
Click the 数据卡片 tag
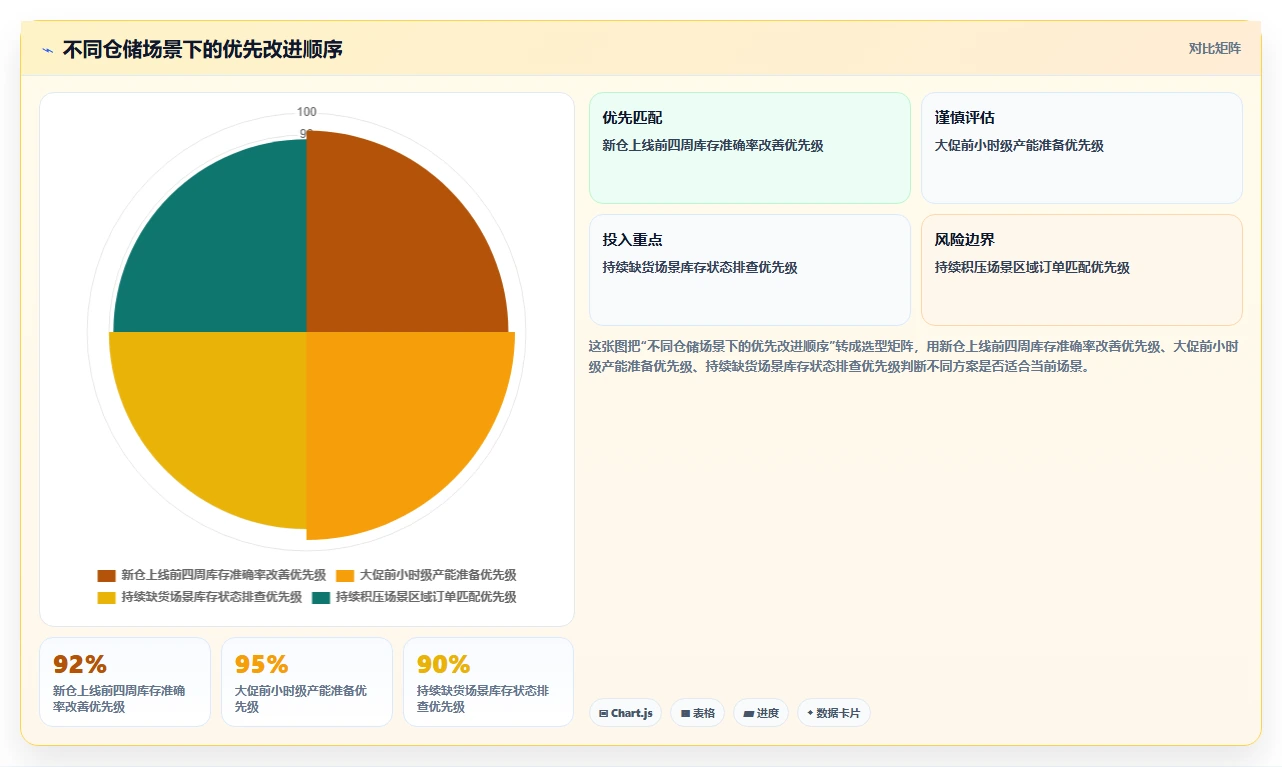(834, 713)
